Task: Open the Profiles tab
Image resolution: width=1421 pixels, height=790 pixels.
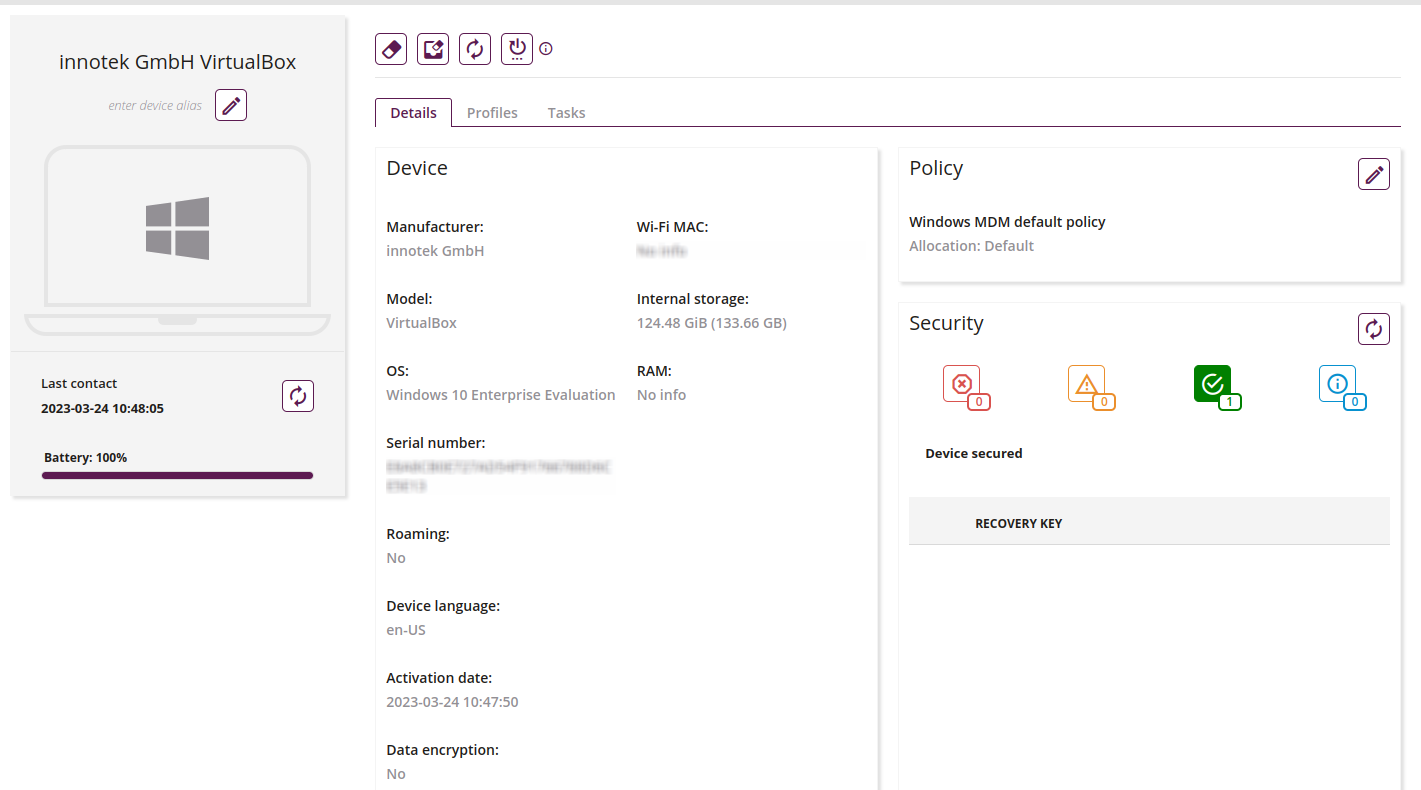Action: click(492, 113)
